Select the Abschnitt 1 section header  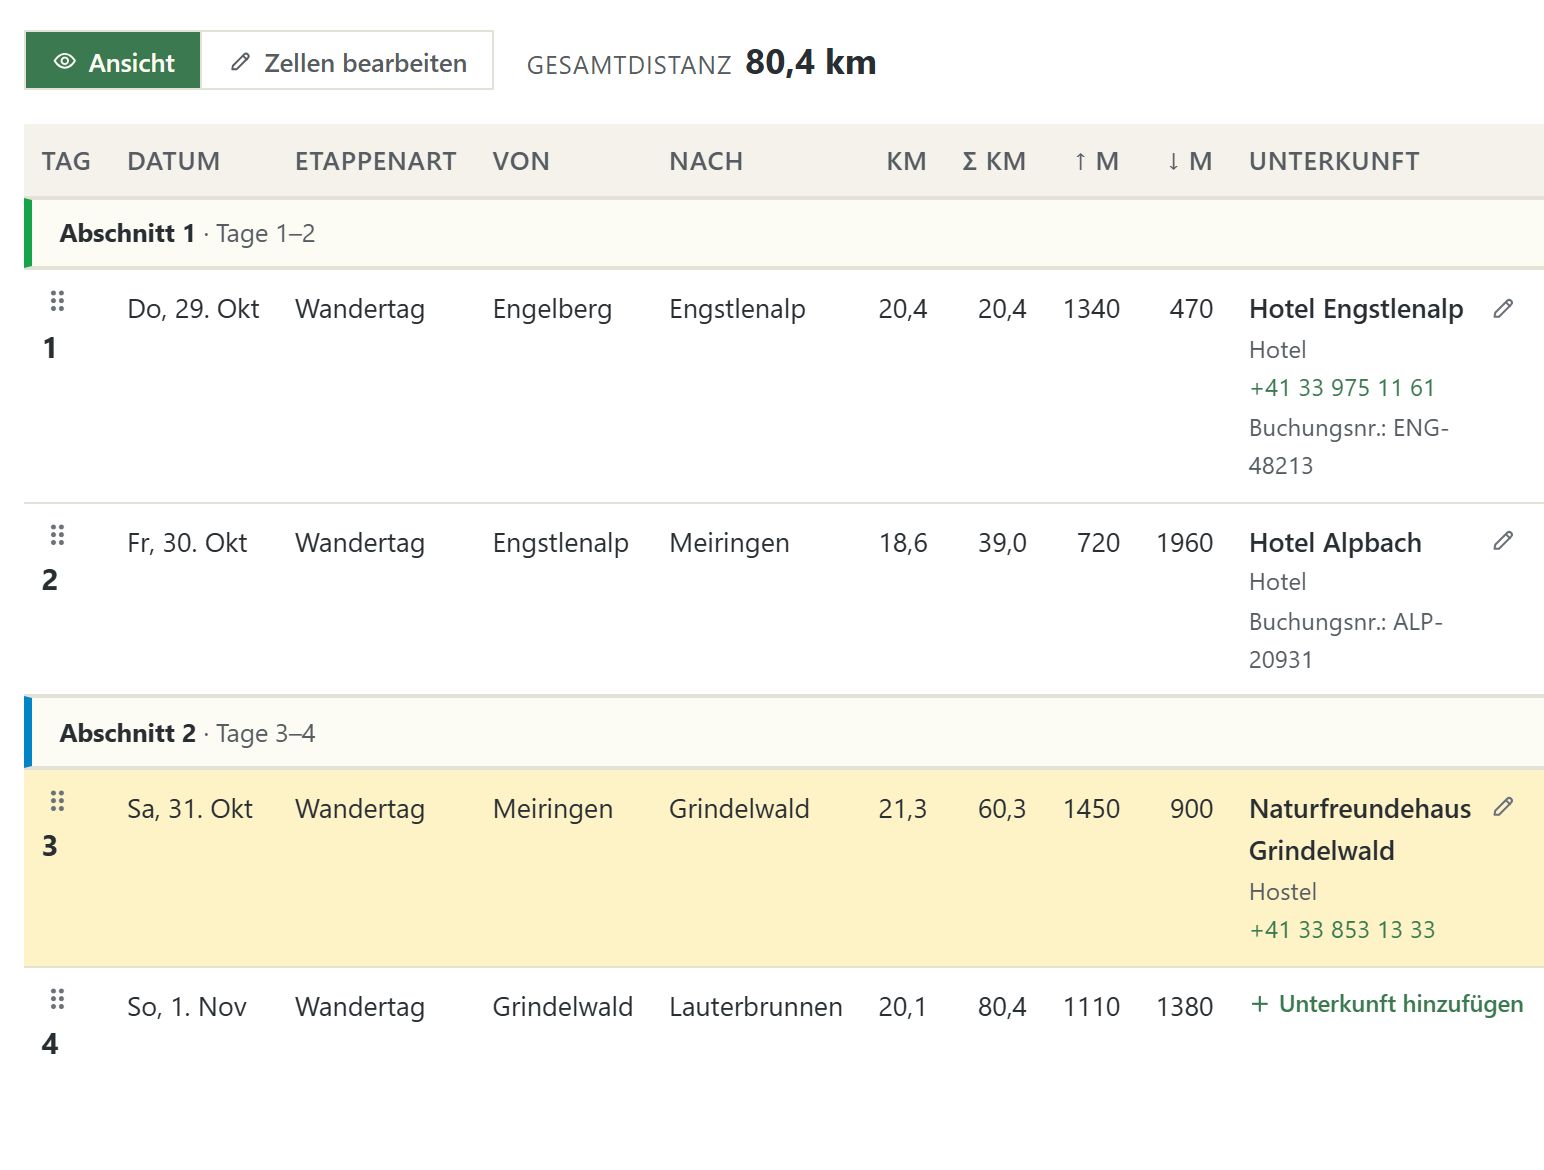click(x=784, y=233)
